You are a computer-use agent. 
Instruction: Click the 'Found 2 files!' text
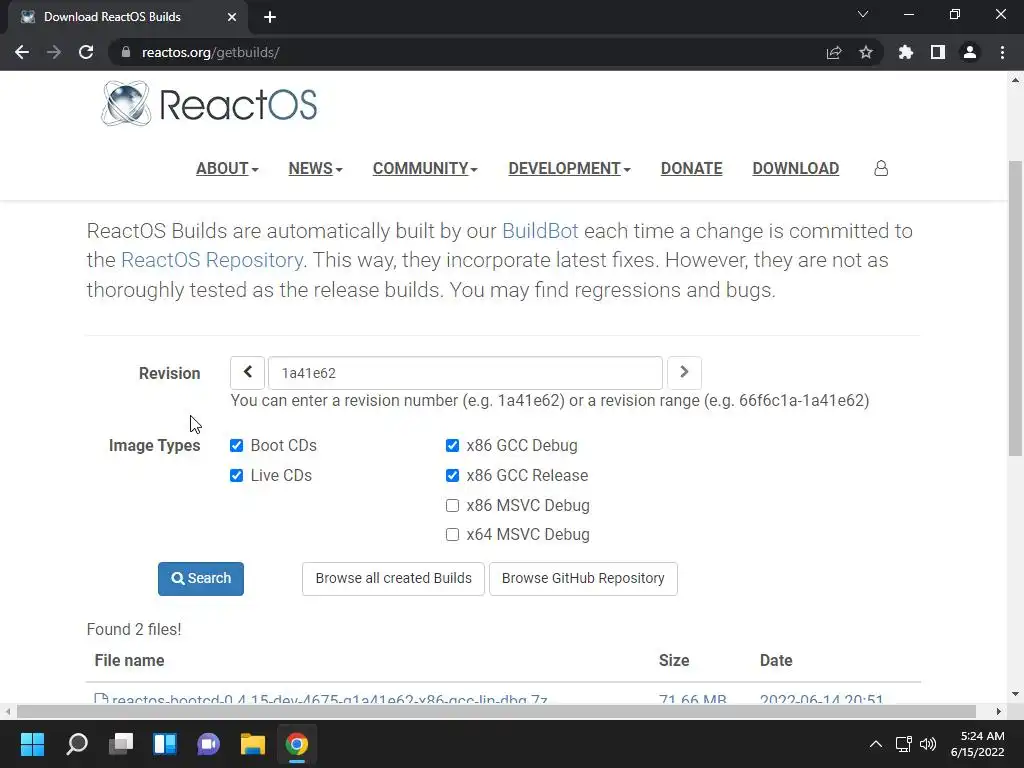tap(134, 630)
